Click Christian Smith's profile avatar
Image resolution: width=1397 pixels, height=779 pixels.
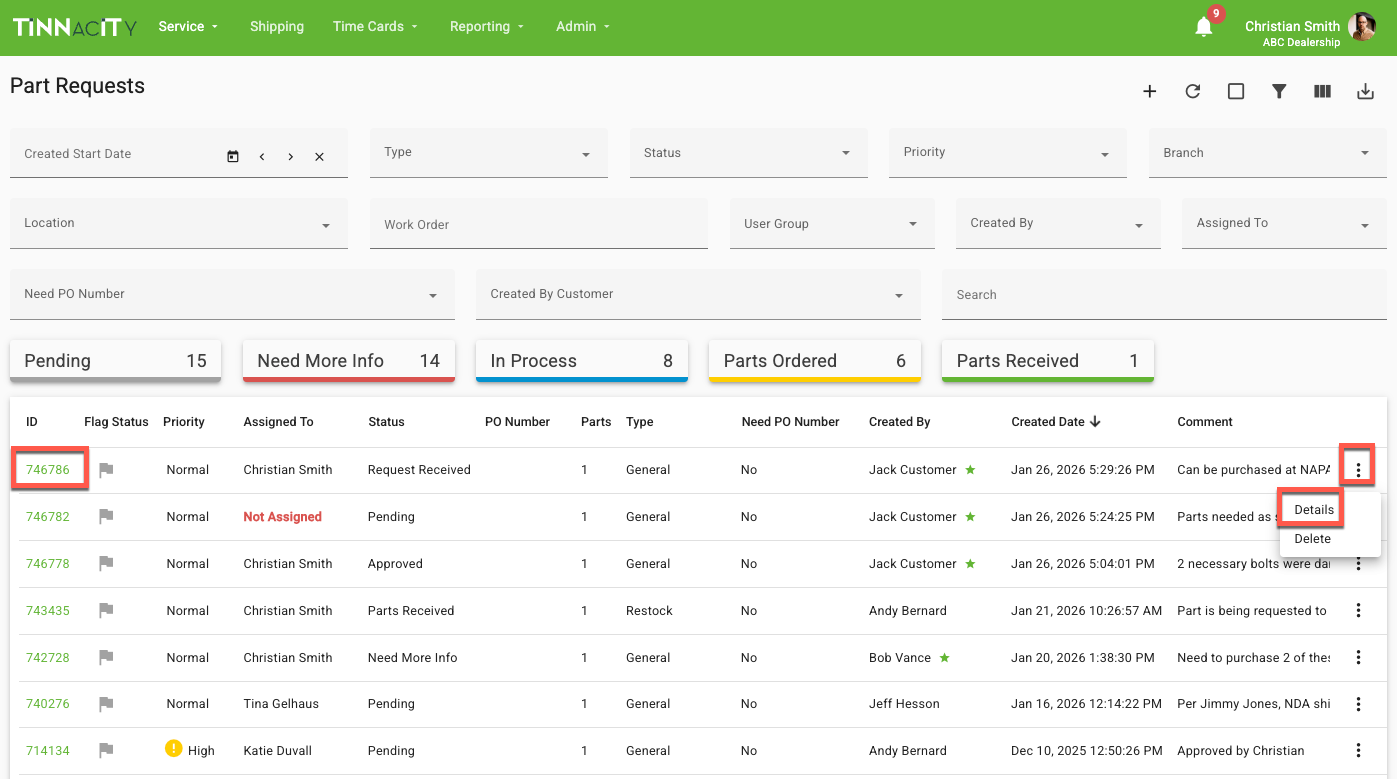coord(1362,27)
